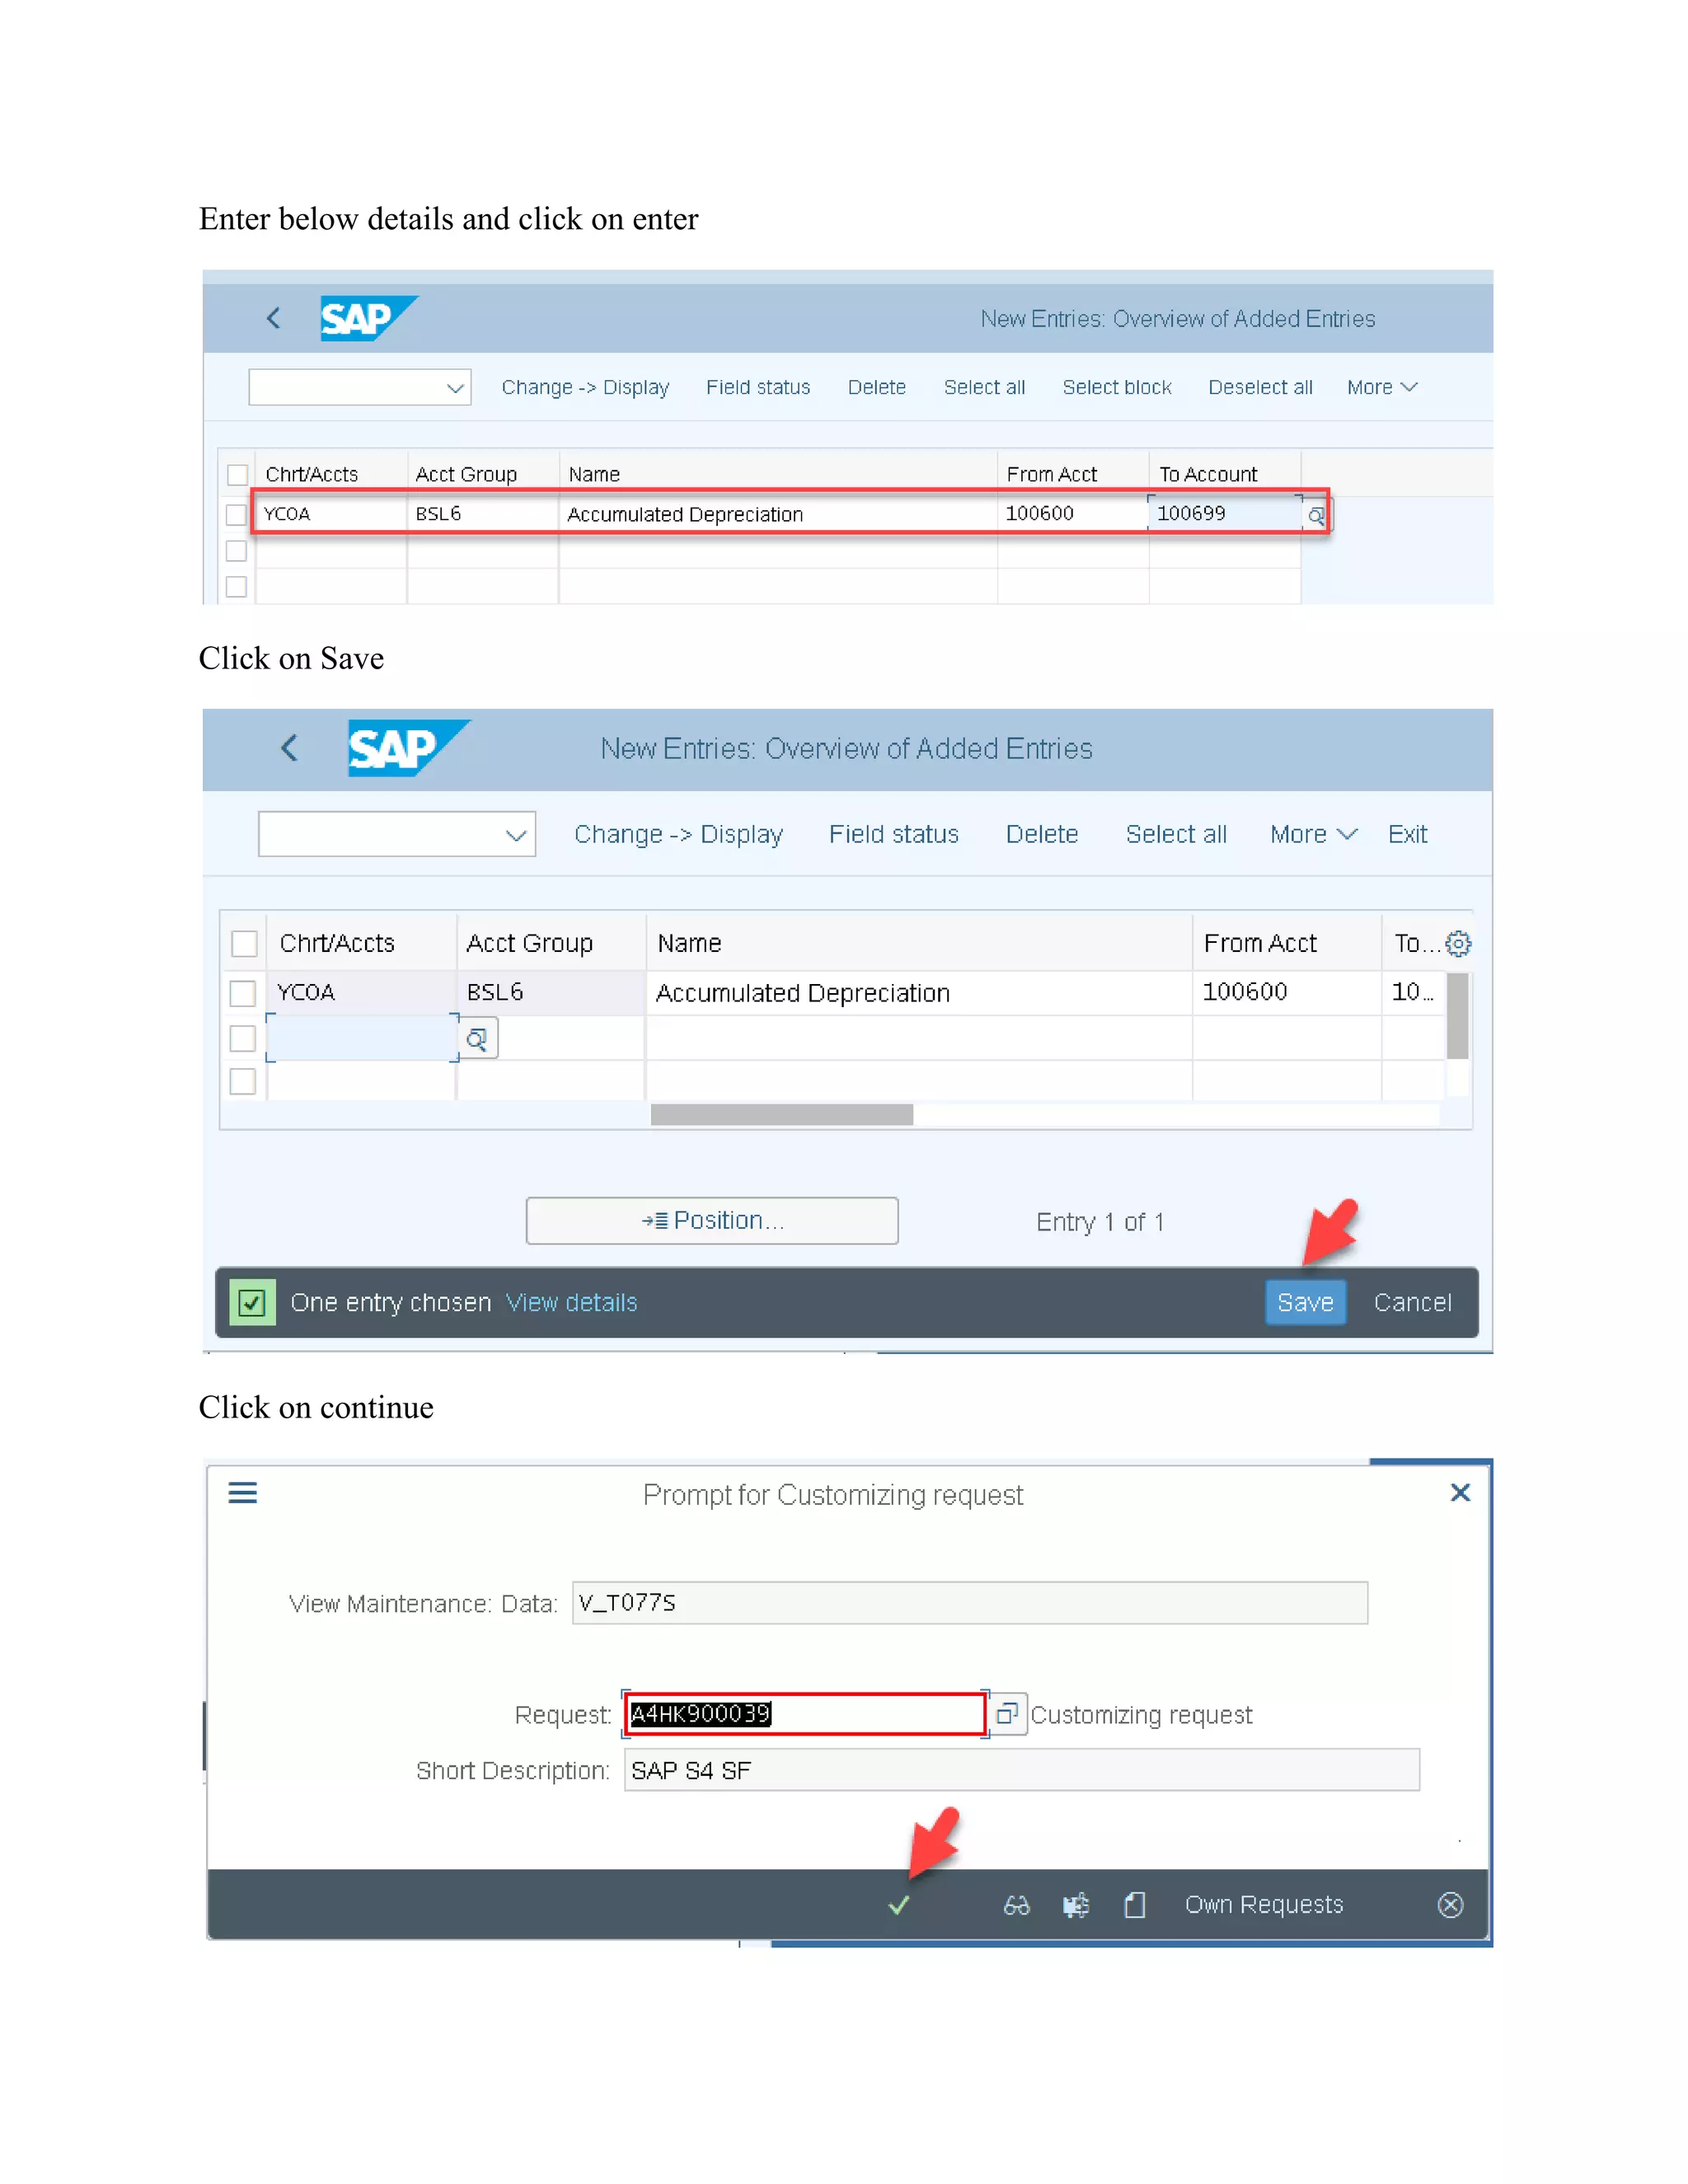Screen dimensions: 1688x2184
Task: Click the table settings gear icon
Action: [1458, 943]
